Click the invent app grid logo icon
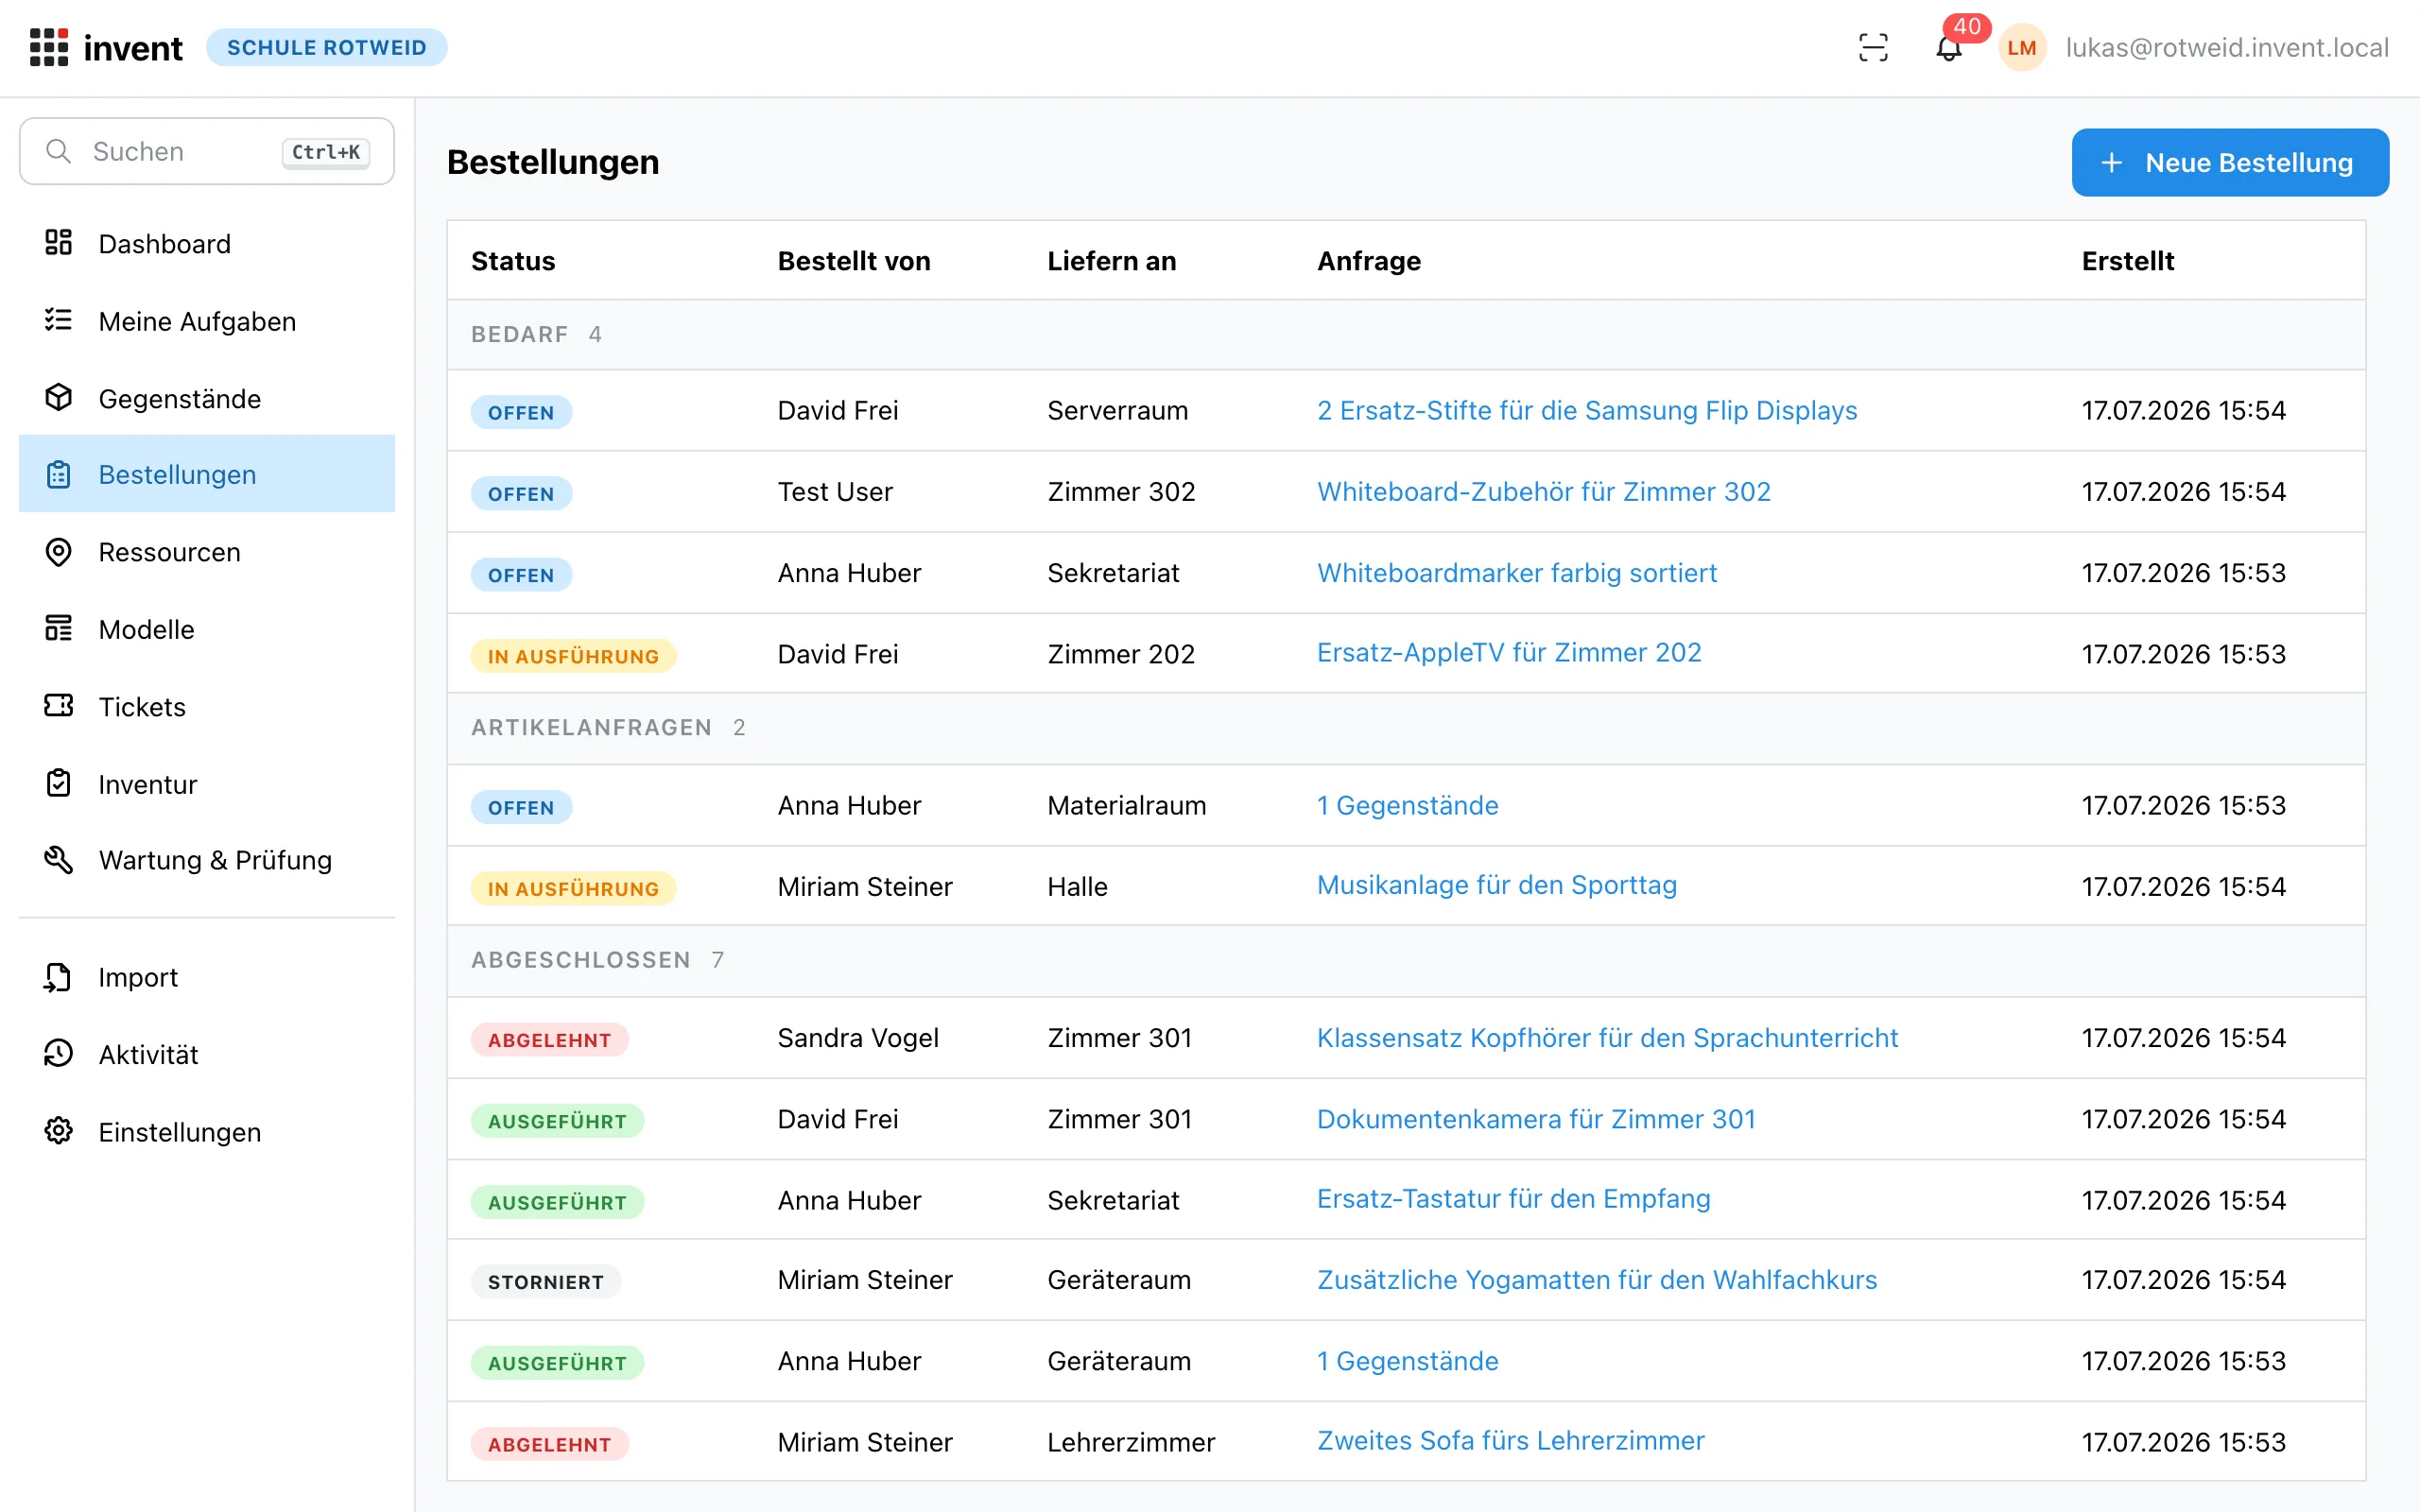The height and width of the screenshot is (1512, 2420). [49, 47]
